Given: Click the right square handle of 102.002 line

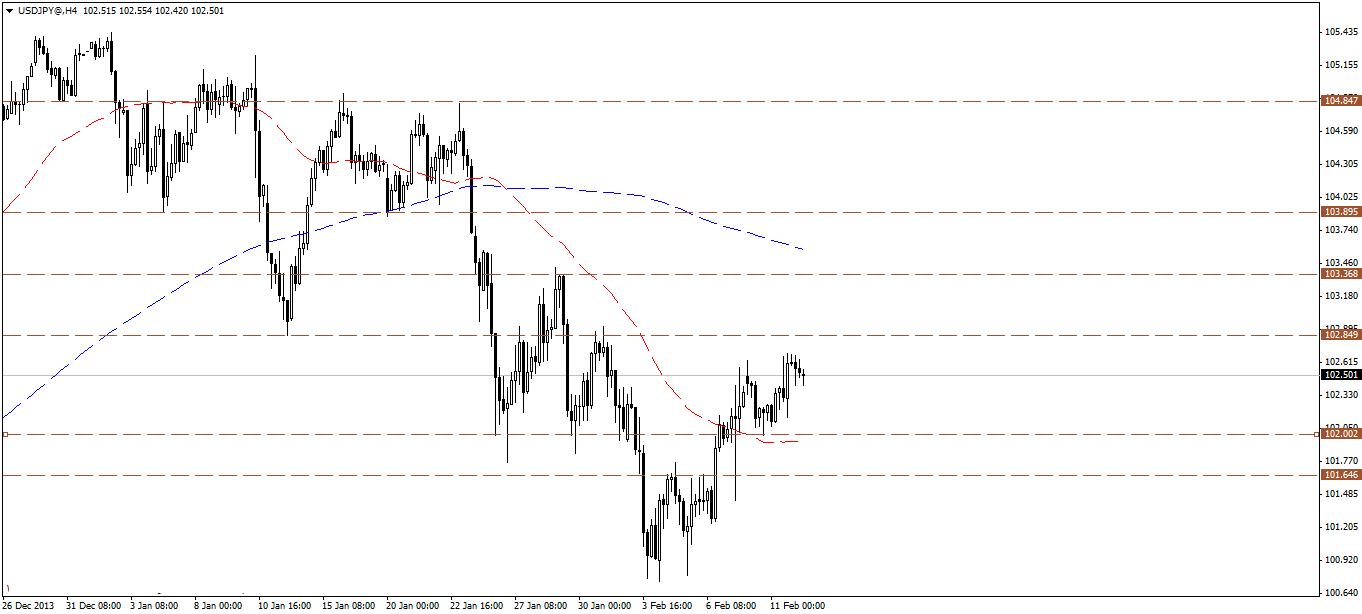Looking at the screenshot, I should tap(1317, 434).
